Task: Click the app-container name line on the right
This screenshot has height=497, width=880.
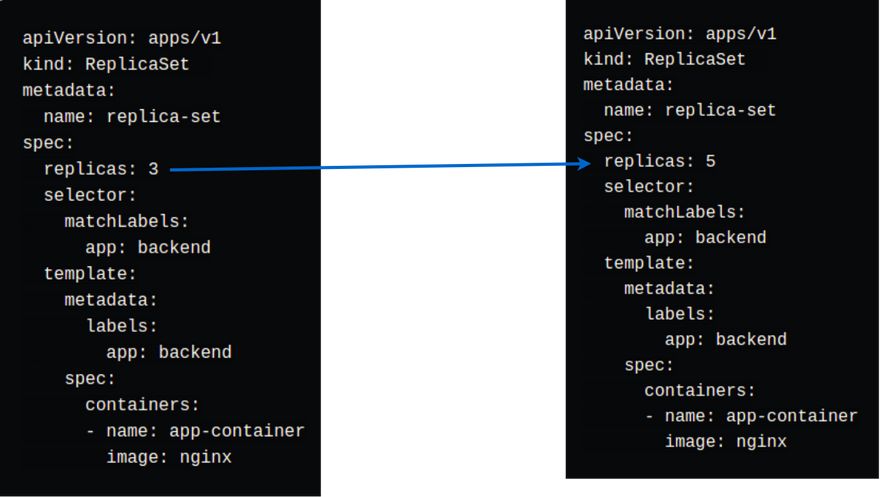Action: [751, 415]
